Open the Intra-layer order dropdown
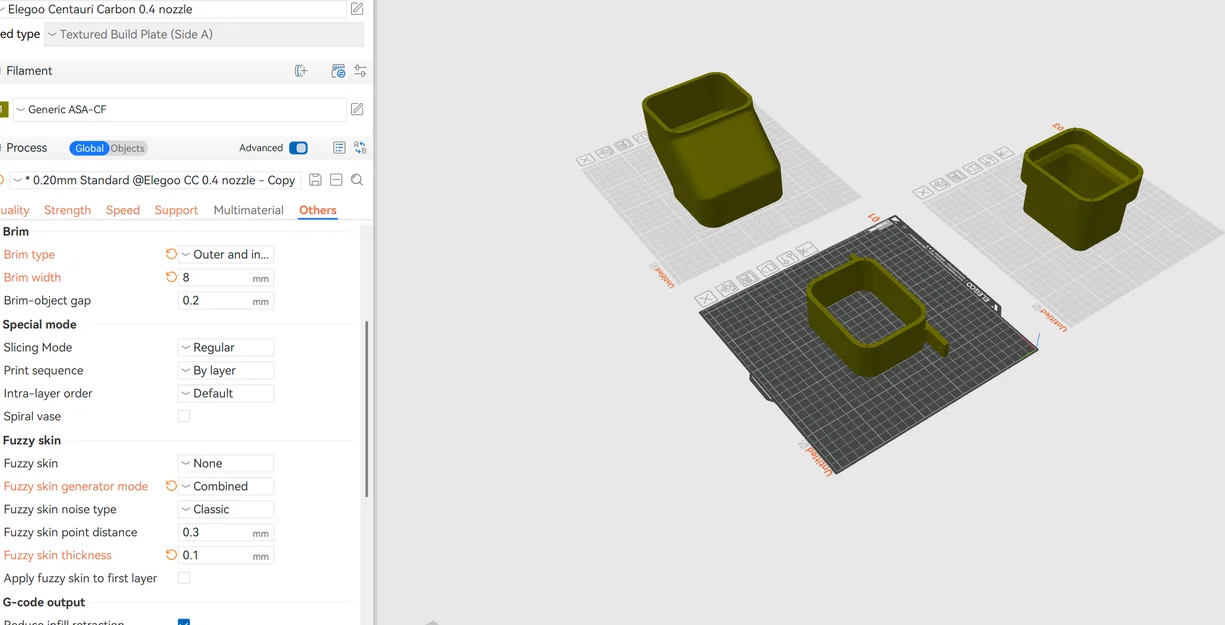Screen dimensions: 1225x625 (x=226, y=393)
